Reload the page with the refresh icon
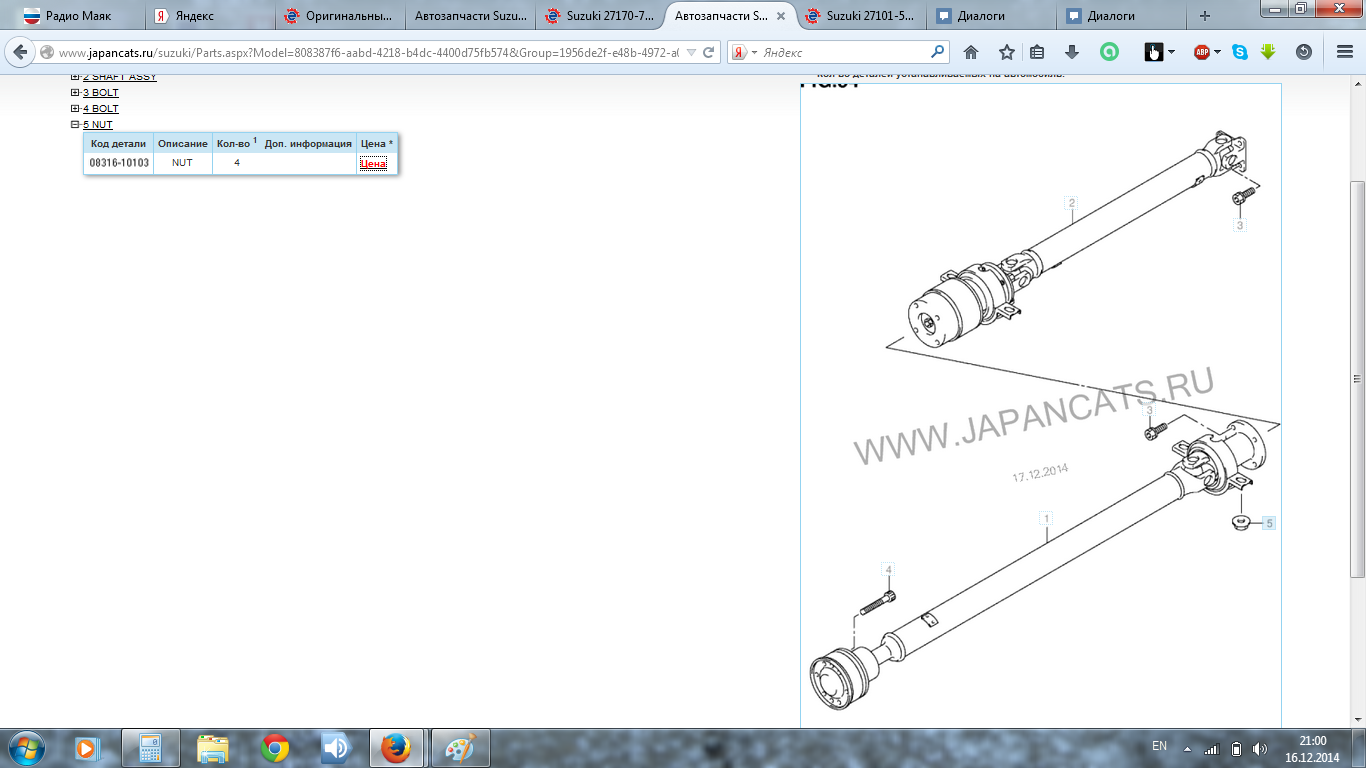Image resolution: width=1366 pixels, height=768 pixels. click(709, 52)
